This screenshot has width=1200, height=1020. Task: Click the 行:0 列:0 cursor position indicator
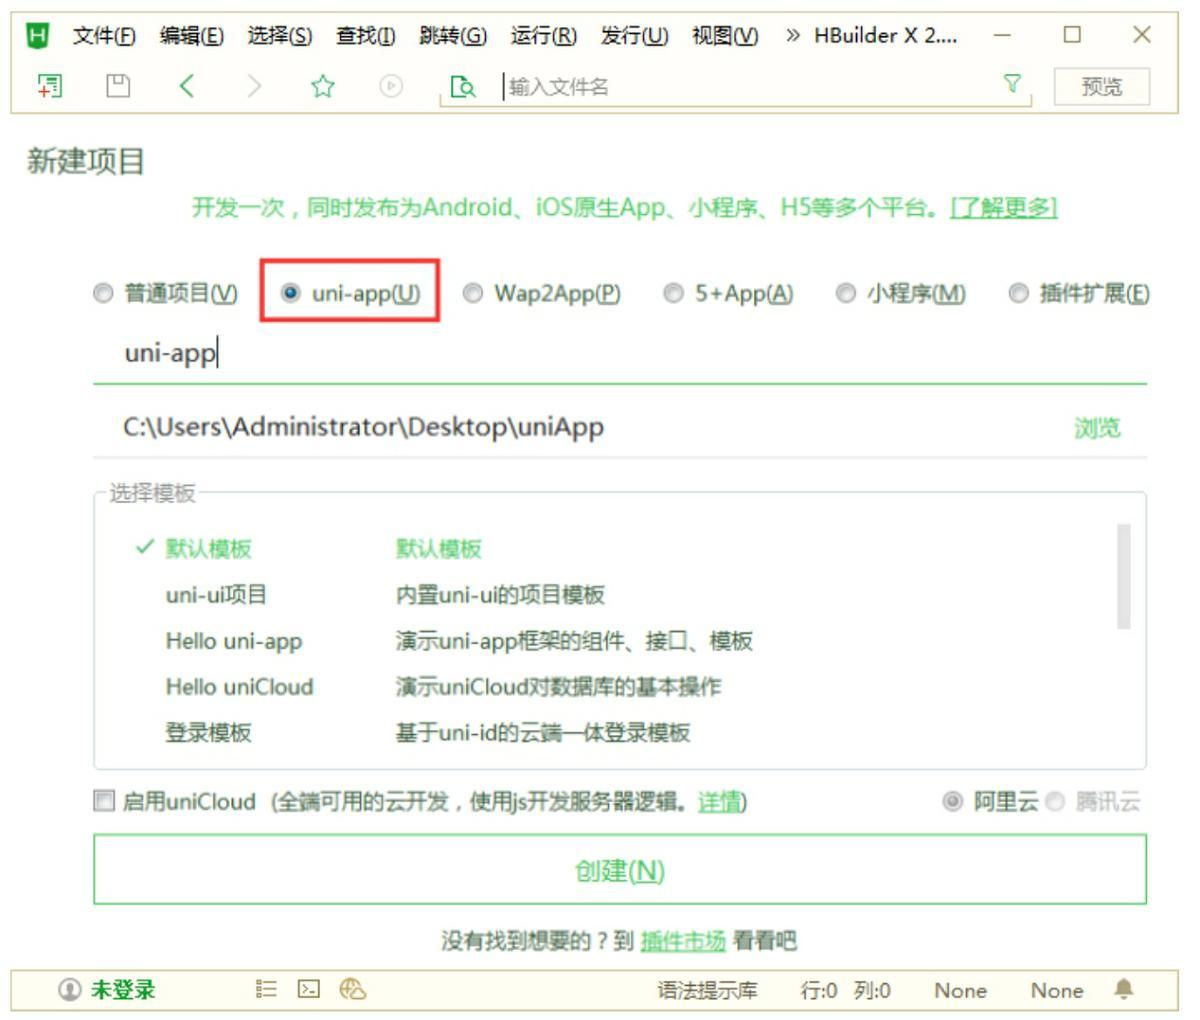846,991
